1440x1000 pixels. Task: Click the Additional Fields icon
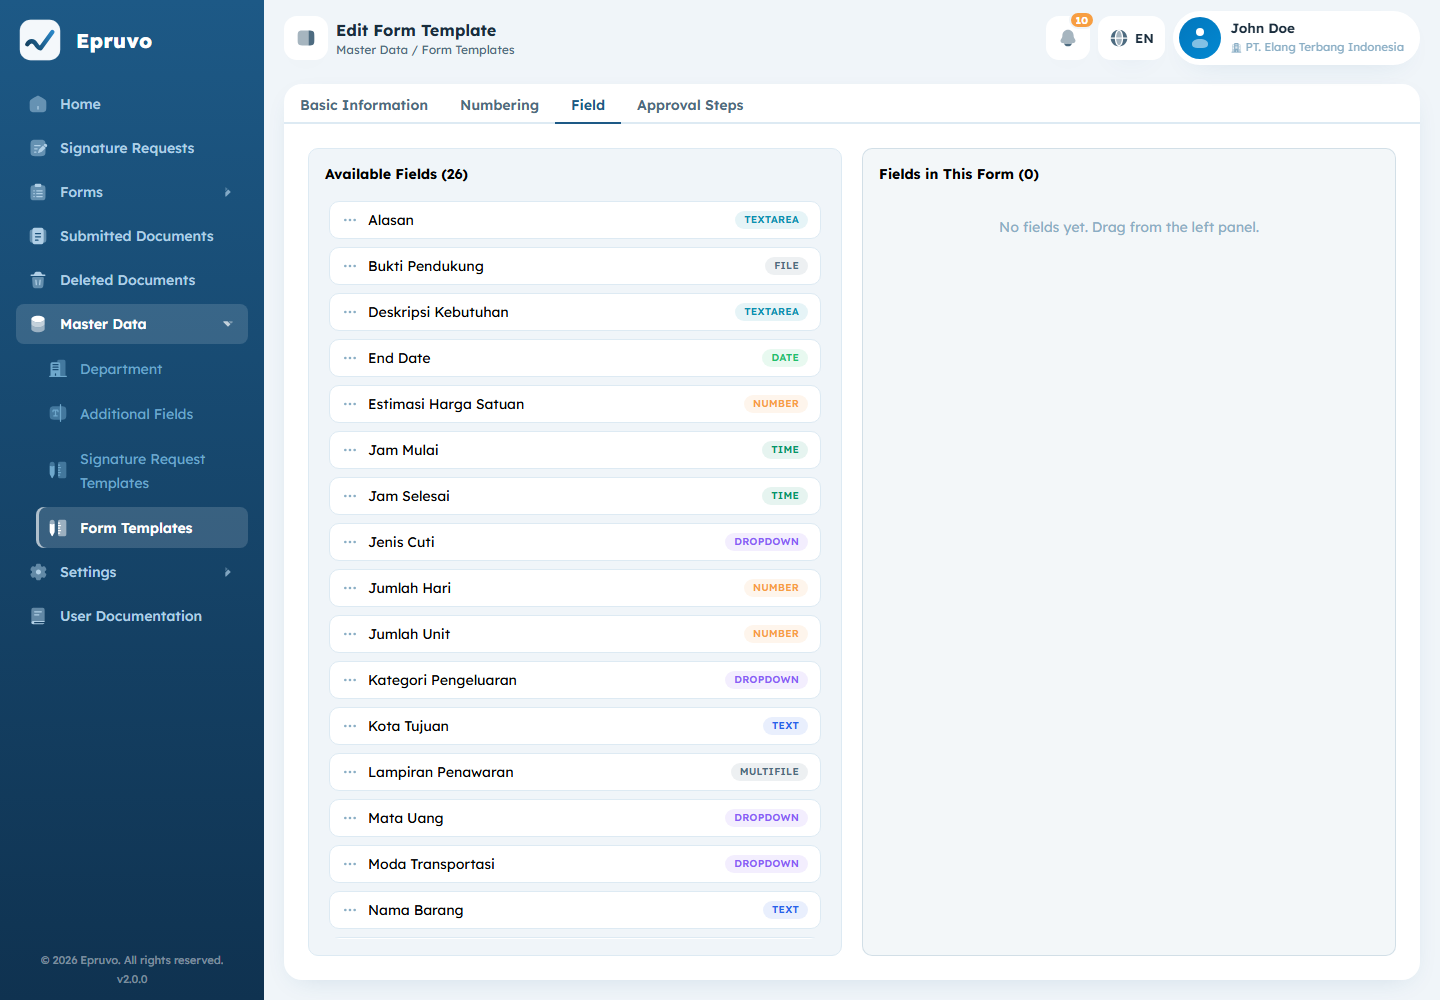pos(58,414)
